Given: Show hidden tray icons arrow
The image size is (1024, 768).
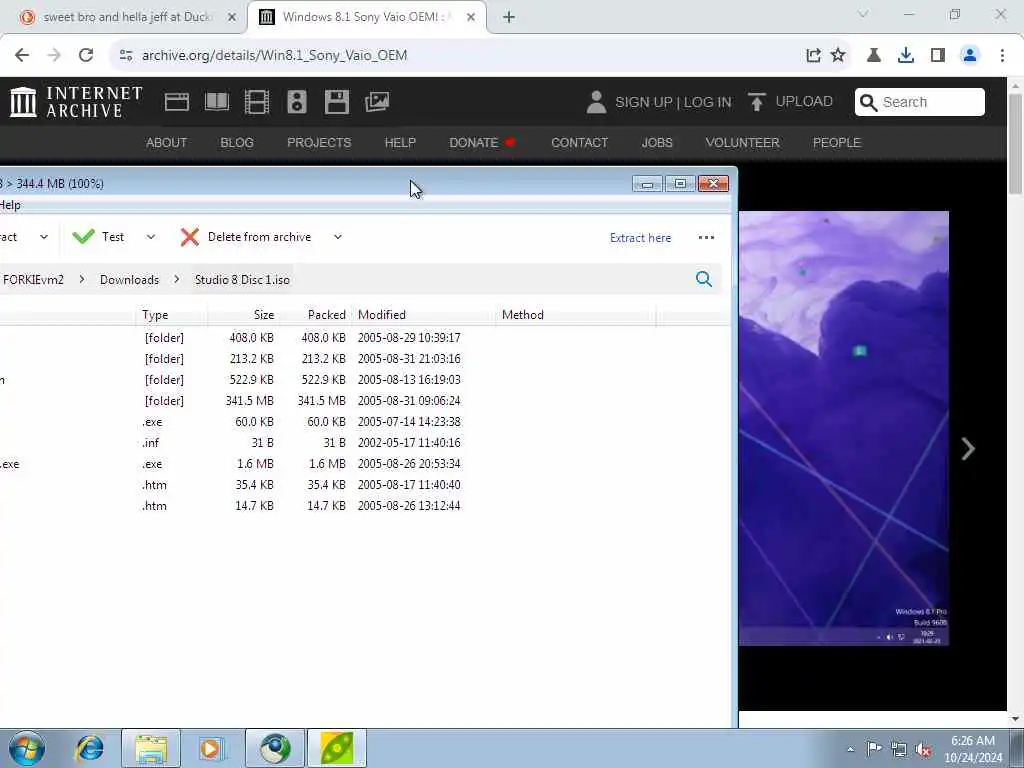Looking at the screenshot, I should [850, 750].
